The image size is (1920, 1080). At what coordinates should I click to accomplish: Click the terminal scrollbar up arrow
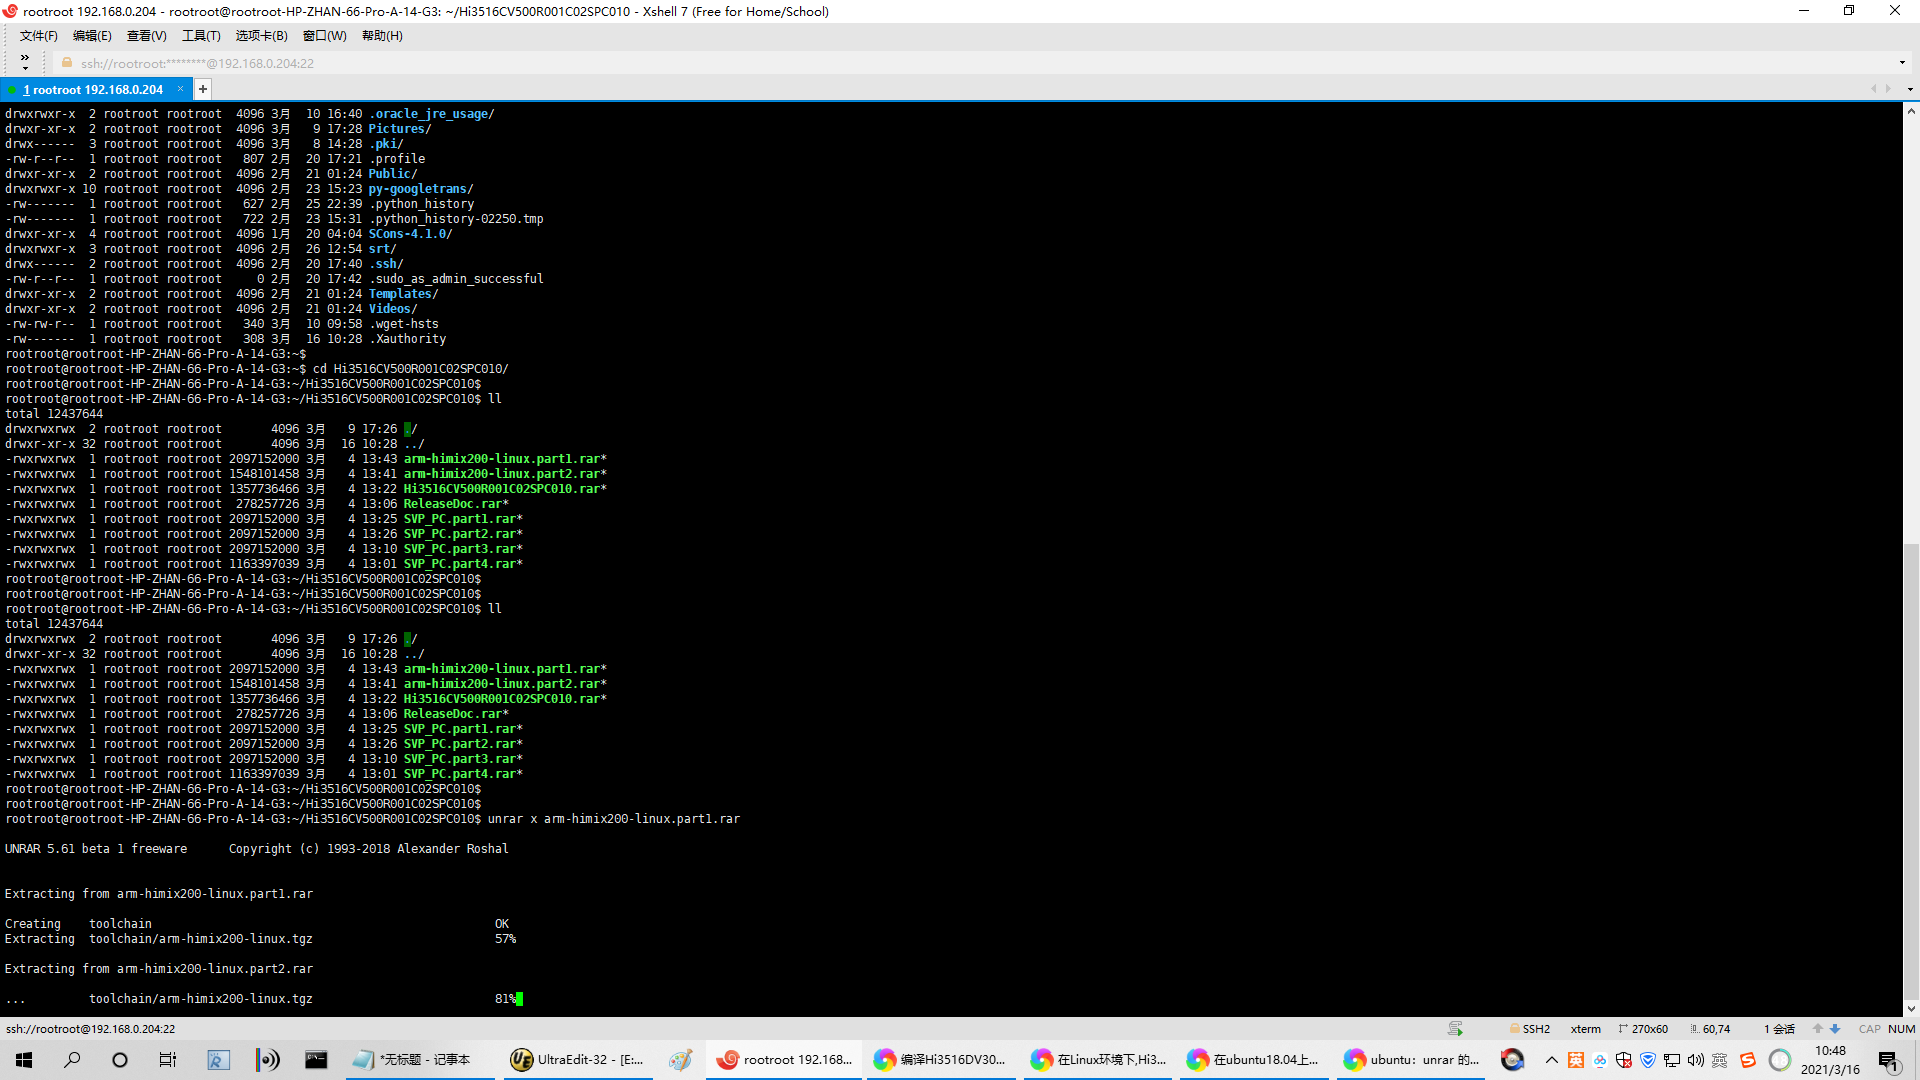pyautogui.click(x=1911, y=111)
